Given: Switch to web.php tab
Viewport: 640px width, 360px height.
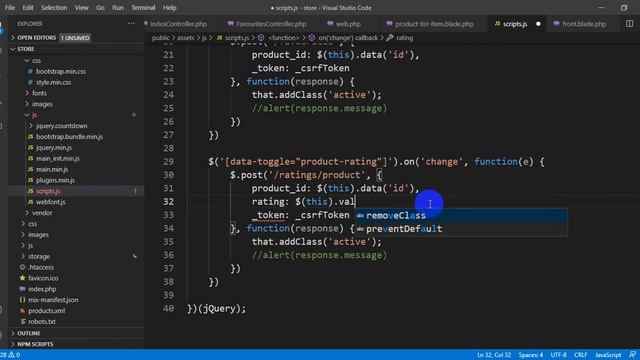Looking at the screenshot, I should [344, 24].
